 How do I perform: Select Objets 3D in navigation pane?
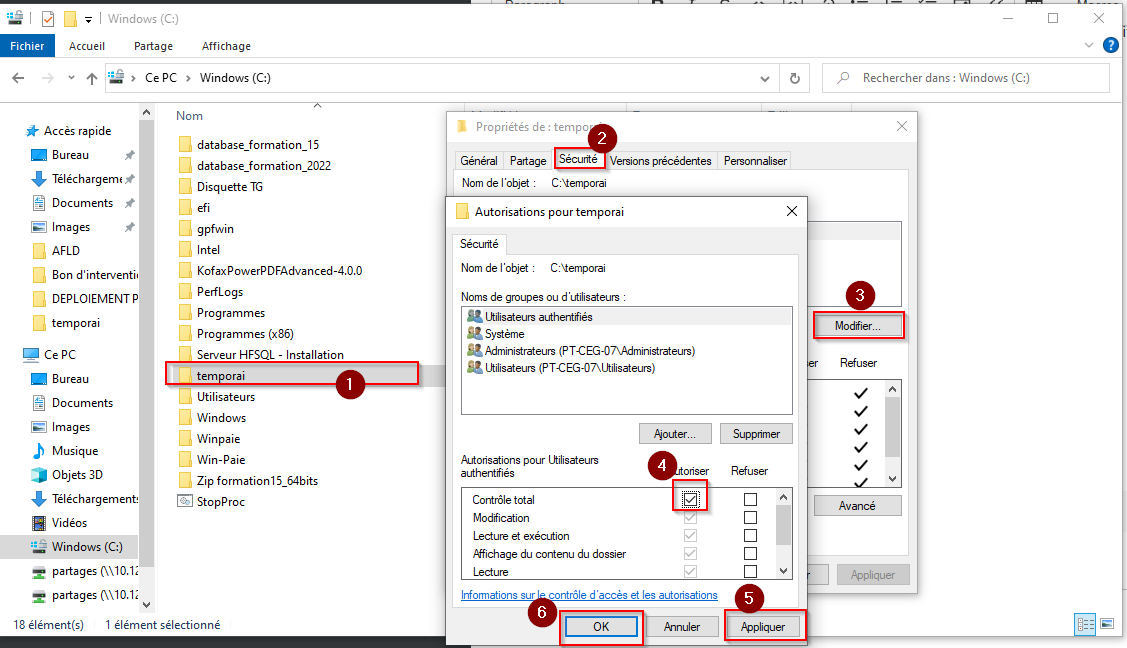[77, 475]
